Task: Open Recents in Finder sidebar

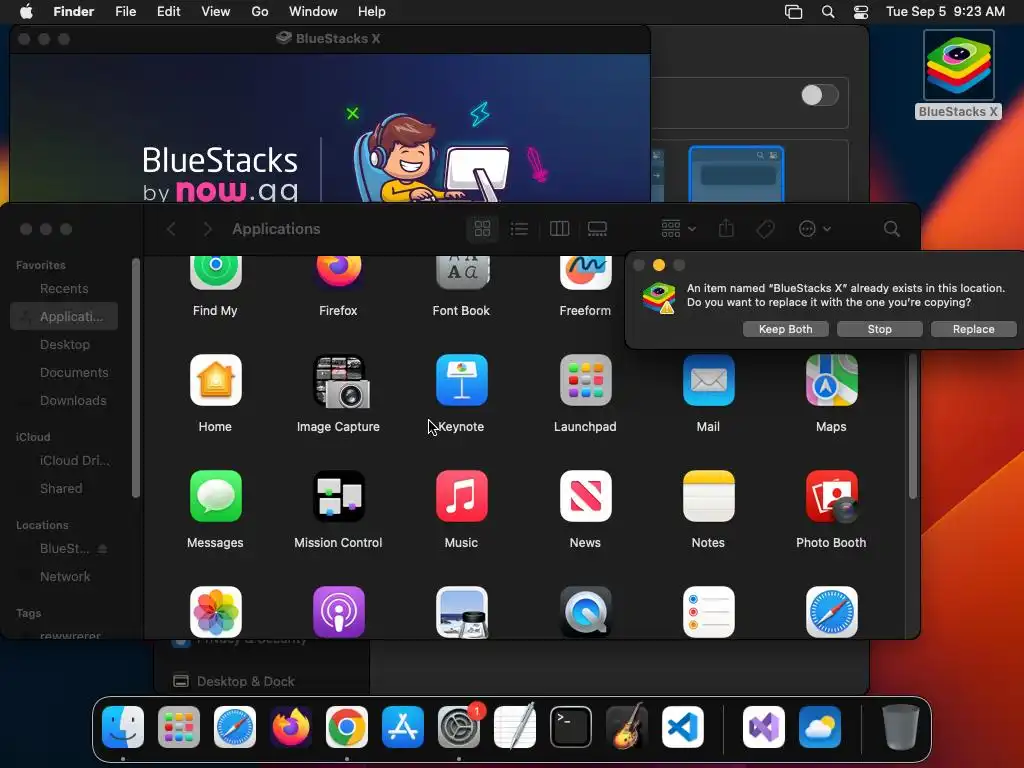Action: [64, 289]
